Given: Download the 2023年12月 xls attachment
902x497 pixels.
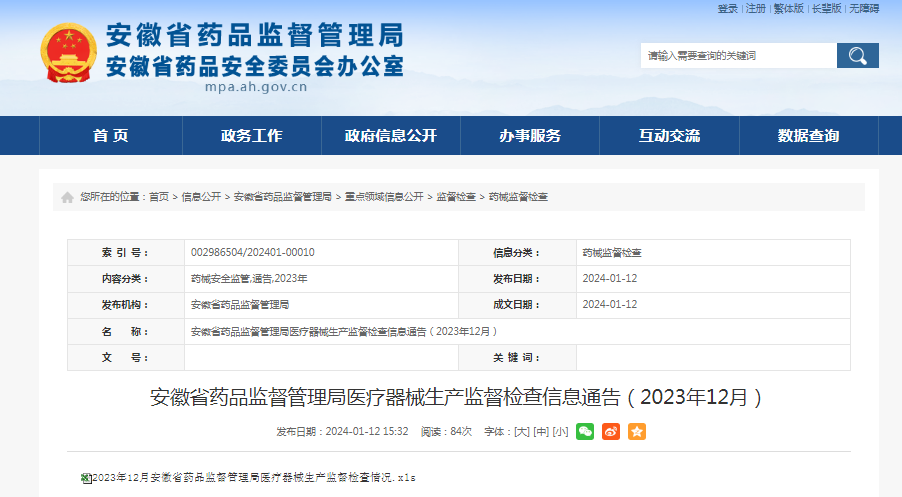Looking at the screenshot, I should 254,478.
